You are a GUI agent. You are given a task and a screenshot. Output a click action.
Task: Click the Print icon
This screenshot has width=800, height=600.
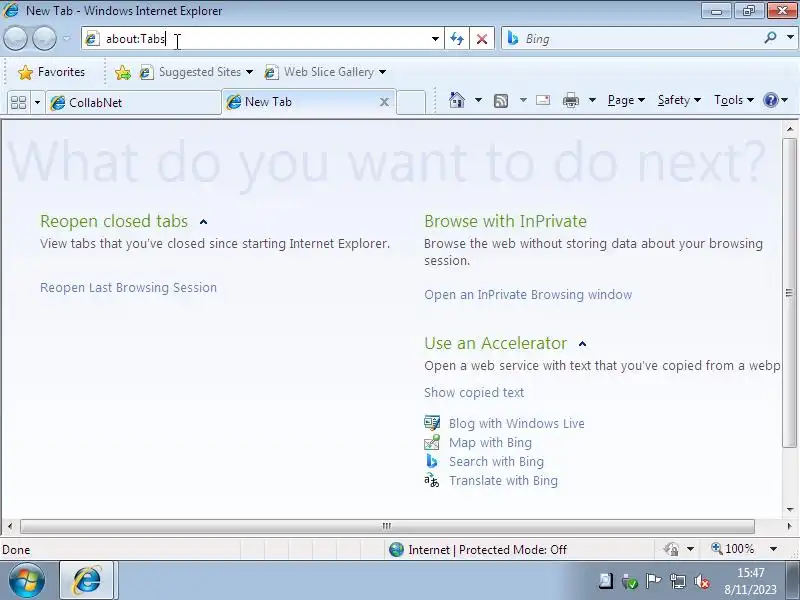tap(570, 101)
